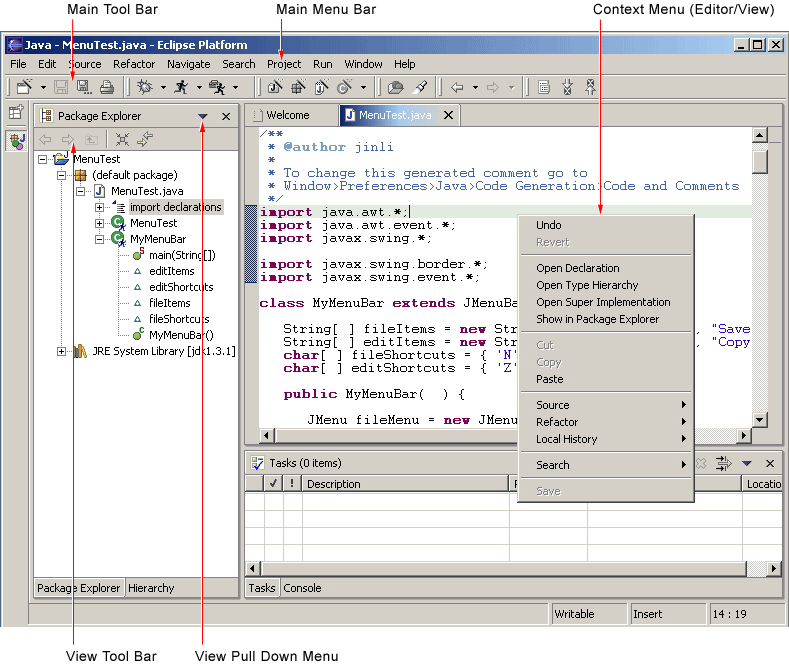The height and width of the screenshot is (664, 789).
Task: Click the Print toolbar icon
Action: click(107, 87)
